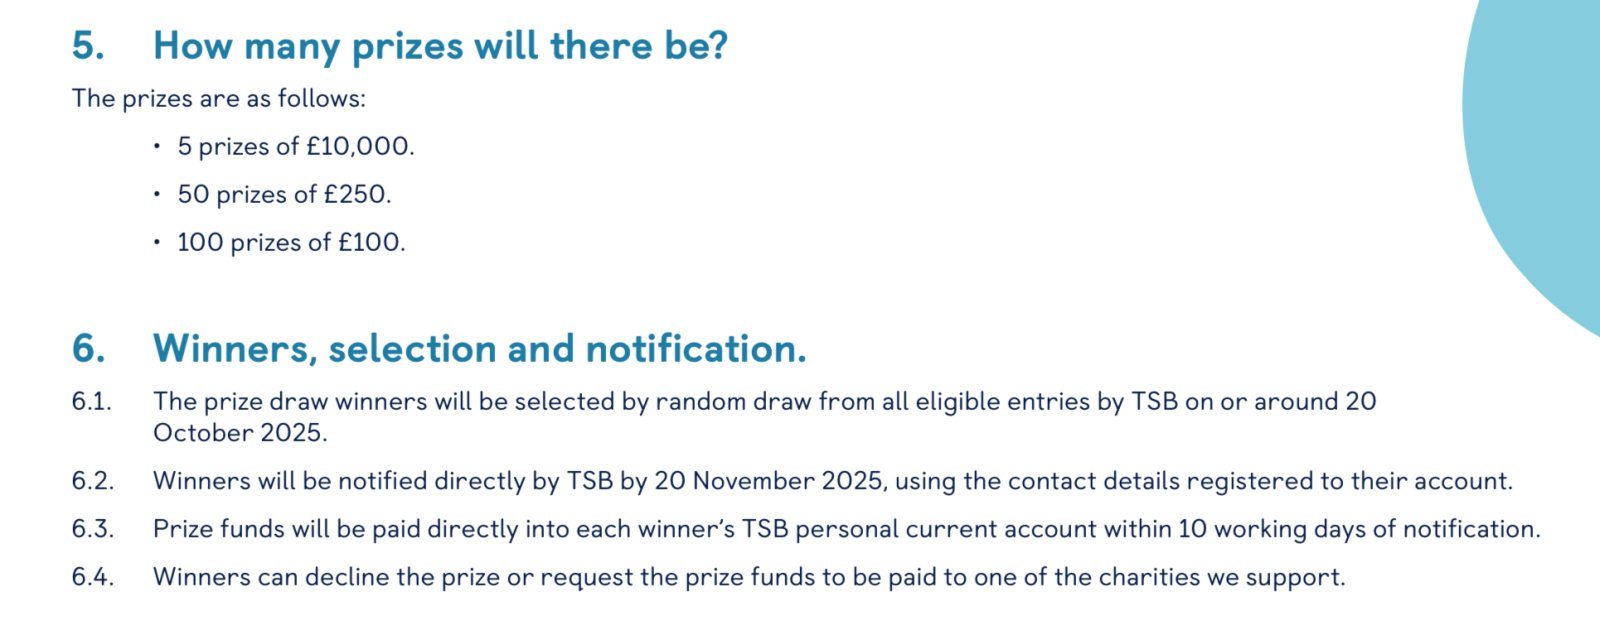Click the clause number 6.2
The image size is (1600, 640).
(x=92, y=481)
